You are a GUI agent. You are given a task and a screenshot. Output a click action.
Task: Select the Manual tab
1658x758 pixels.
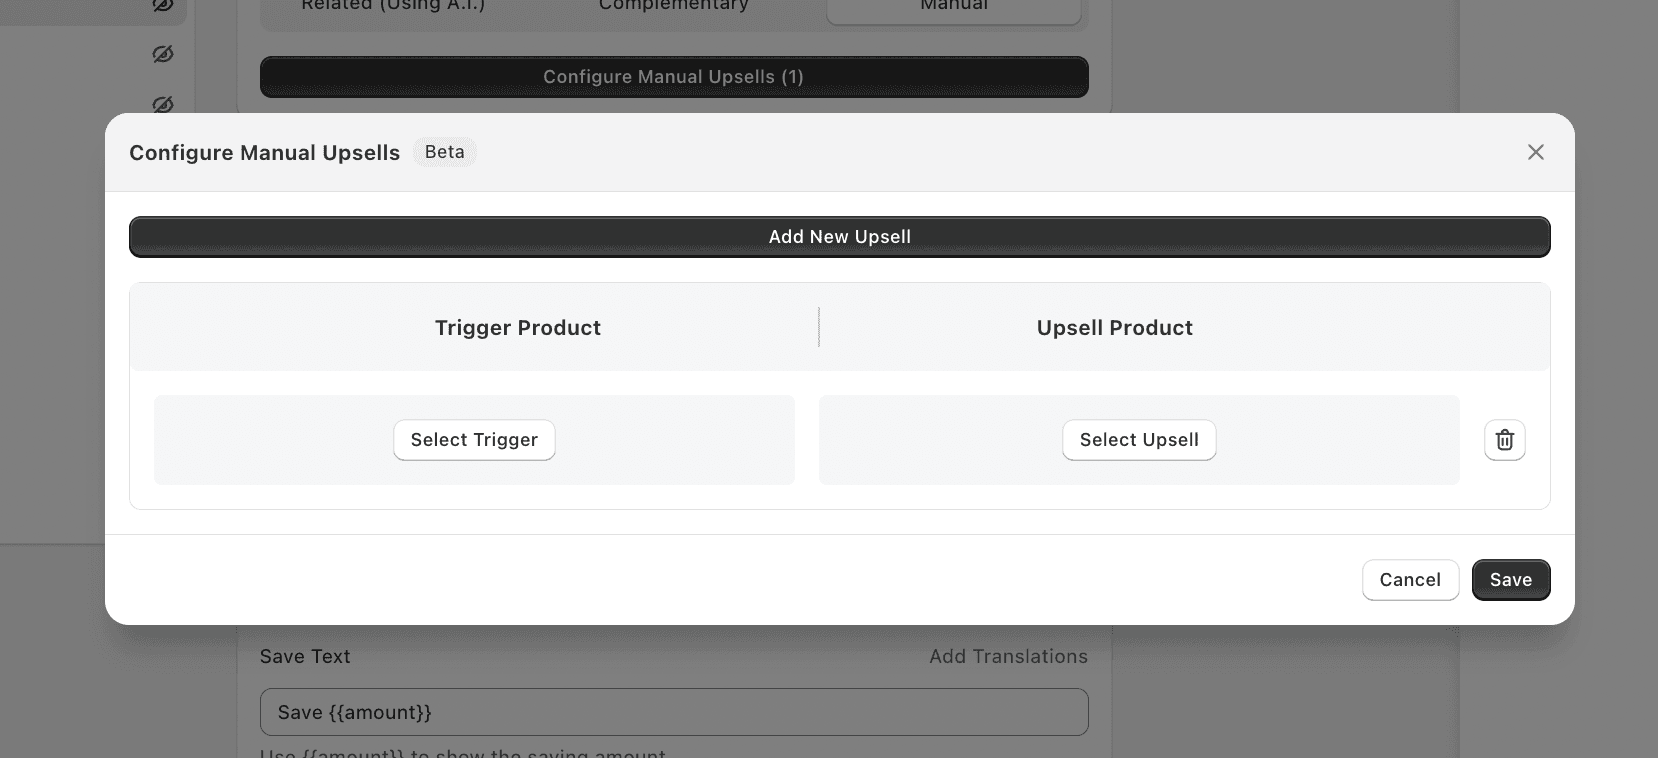coord(954,8)
